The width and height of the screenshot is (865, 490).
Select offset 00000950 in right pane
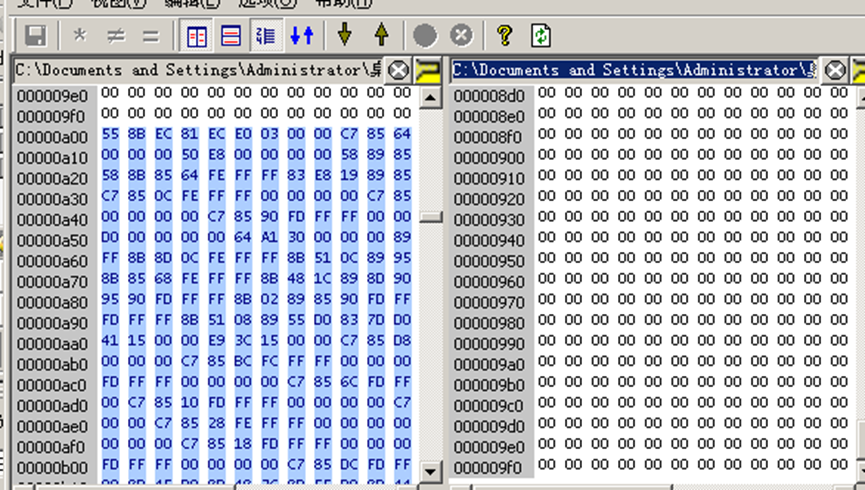click(489, 261)
